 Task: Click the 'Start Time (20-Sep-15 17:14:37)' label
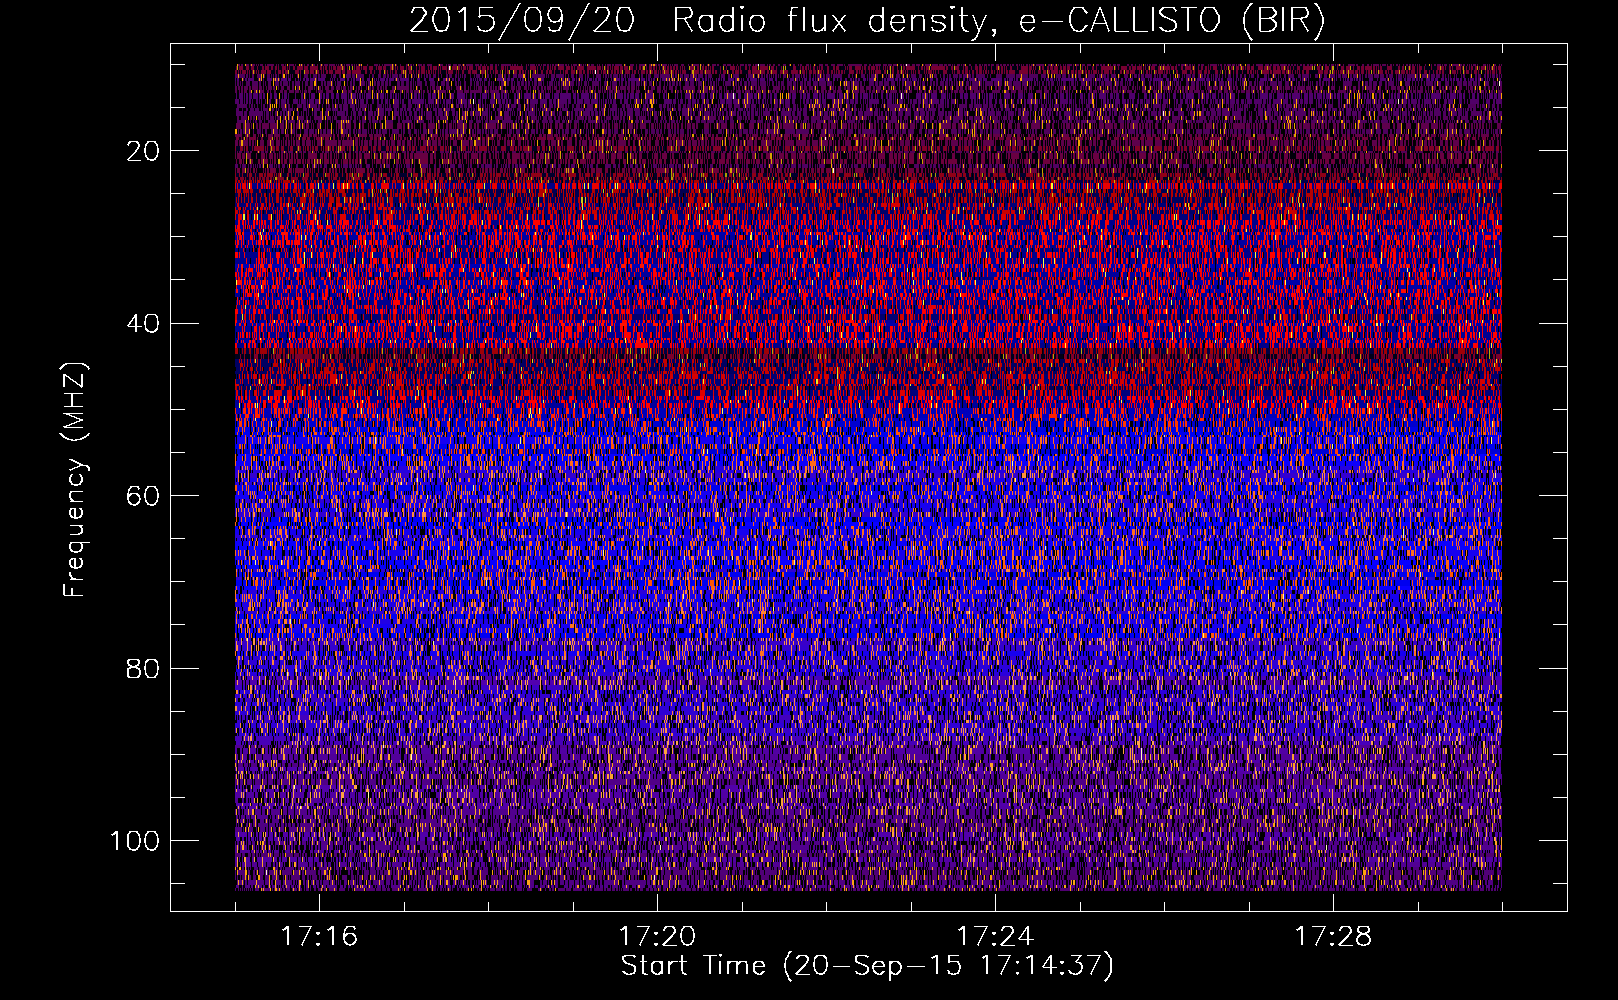coord(867,966)
